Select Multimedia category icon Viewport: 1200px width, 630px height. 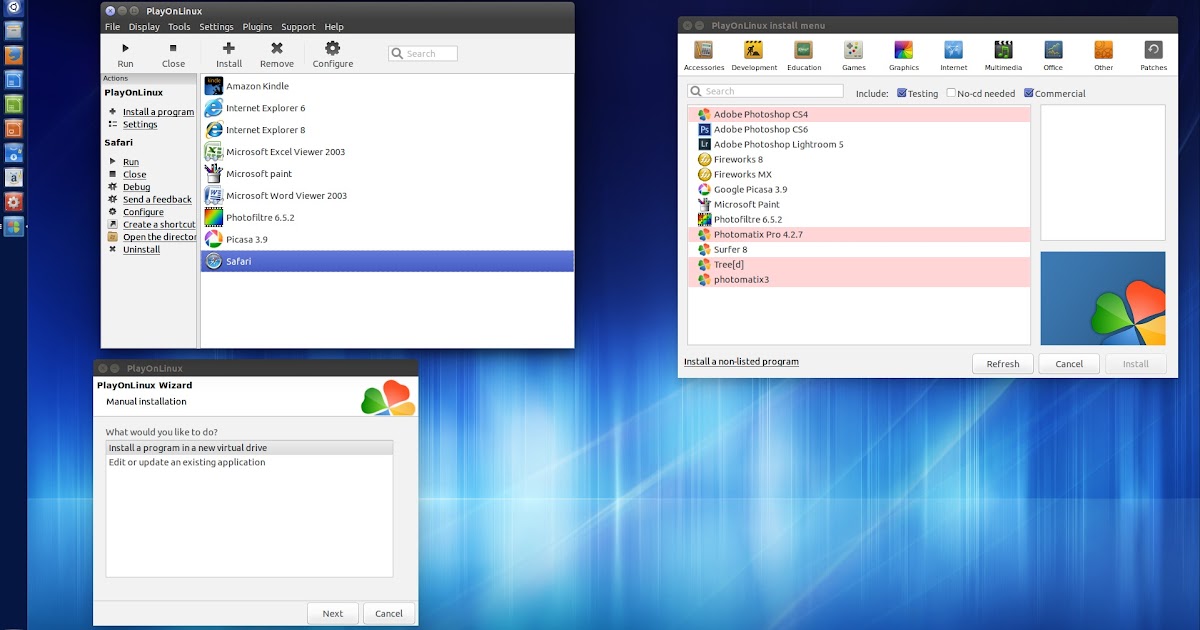tap(1003, 50)
